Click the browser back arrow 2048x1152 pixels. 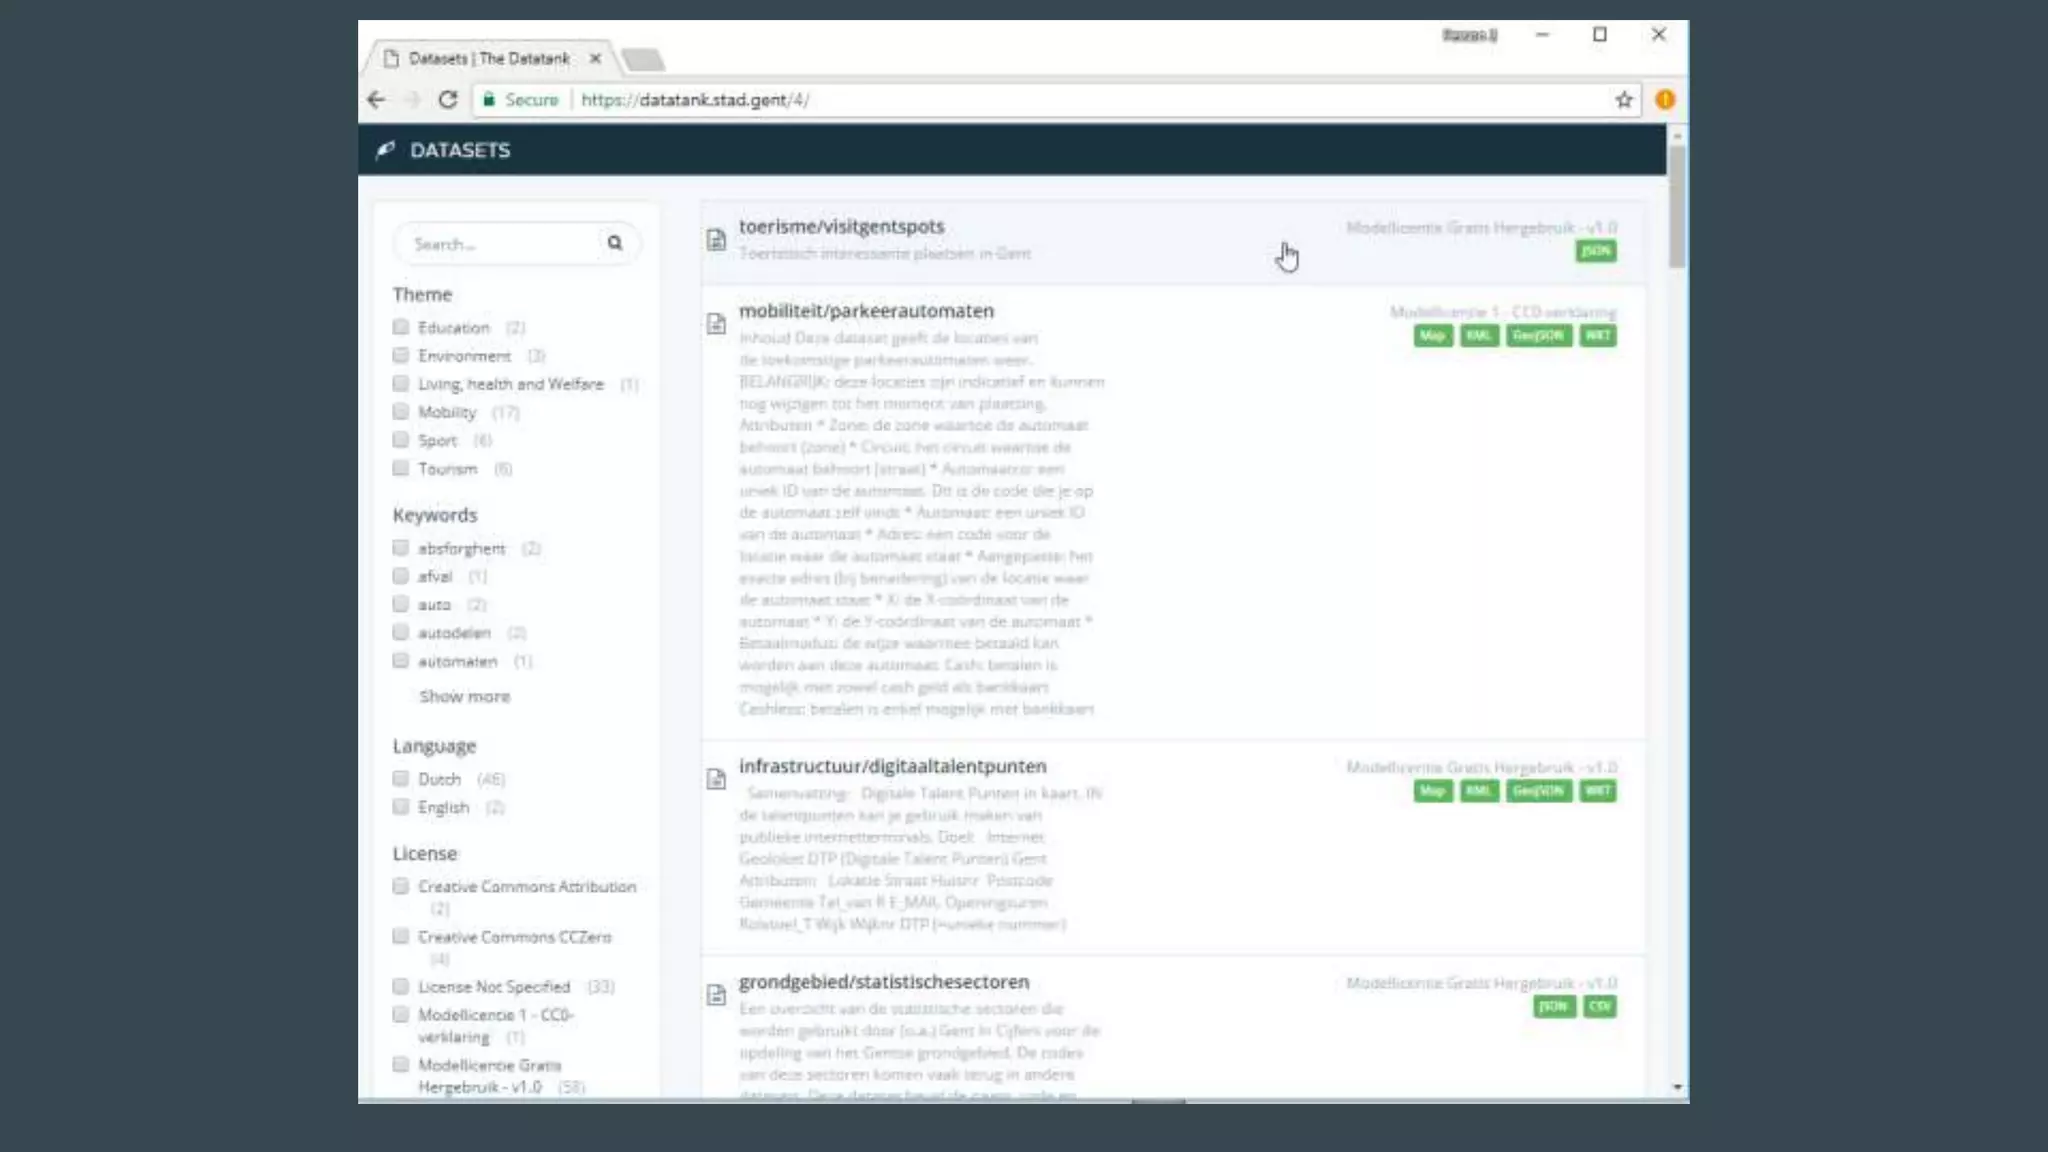[376, 100]
